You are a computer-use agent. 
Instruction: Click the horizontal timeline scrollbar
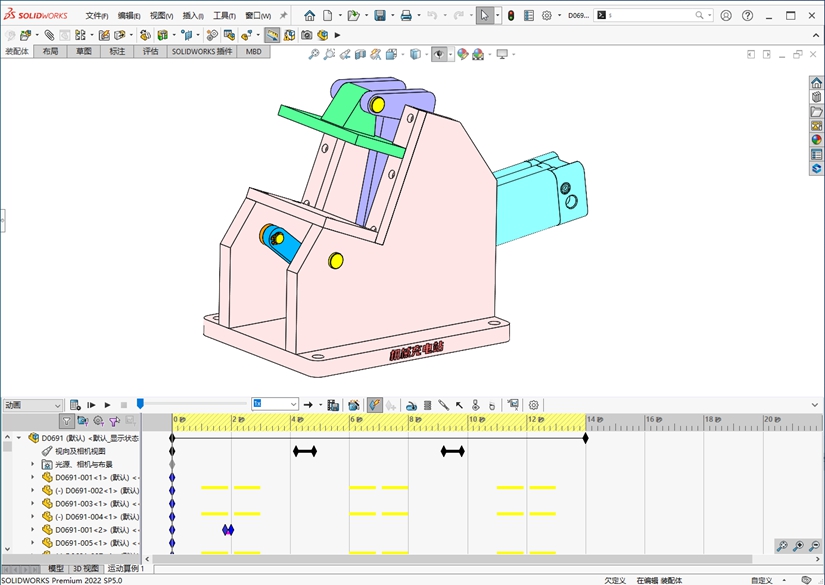coord(452,559)
